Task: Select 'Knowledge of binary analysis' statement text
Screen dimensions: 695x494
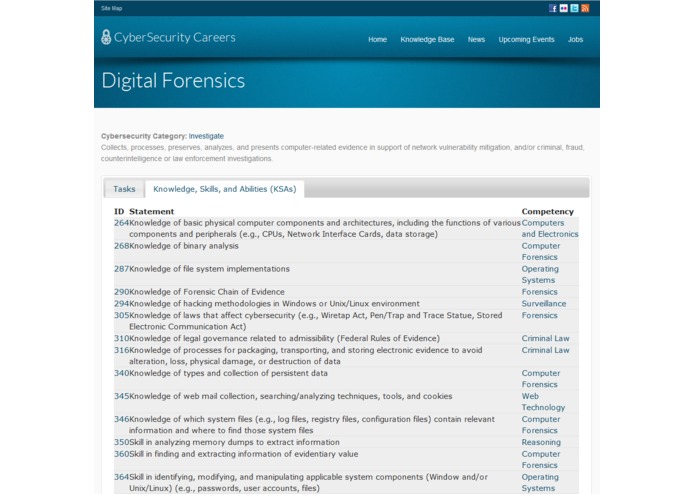Action: pos(184,246)
